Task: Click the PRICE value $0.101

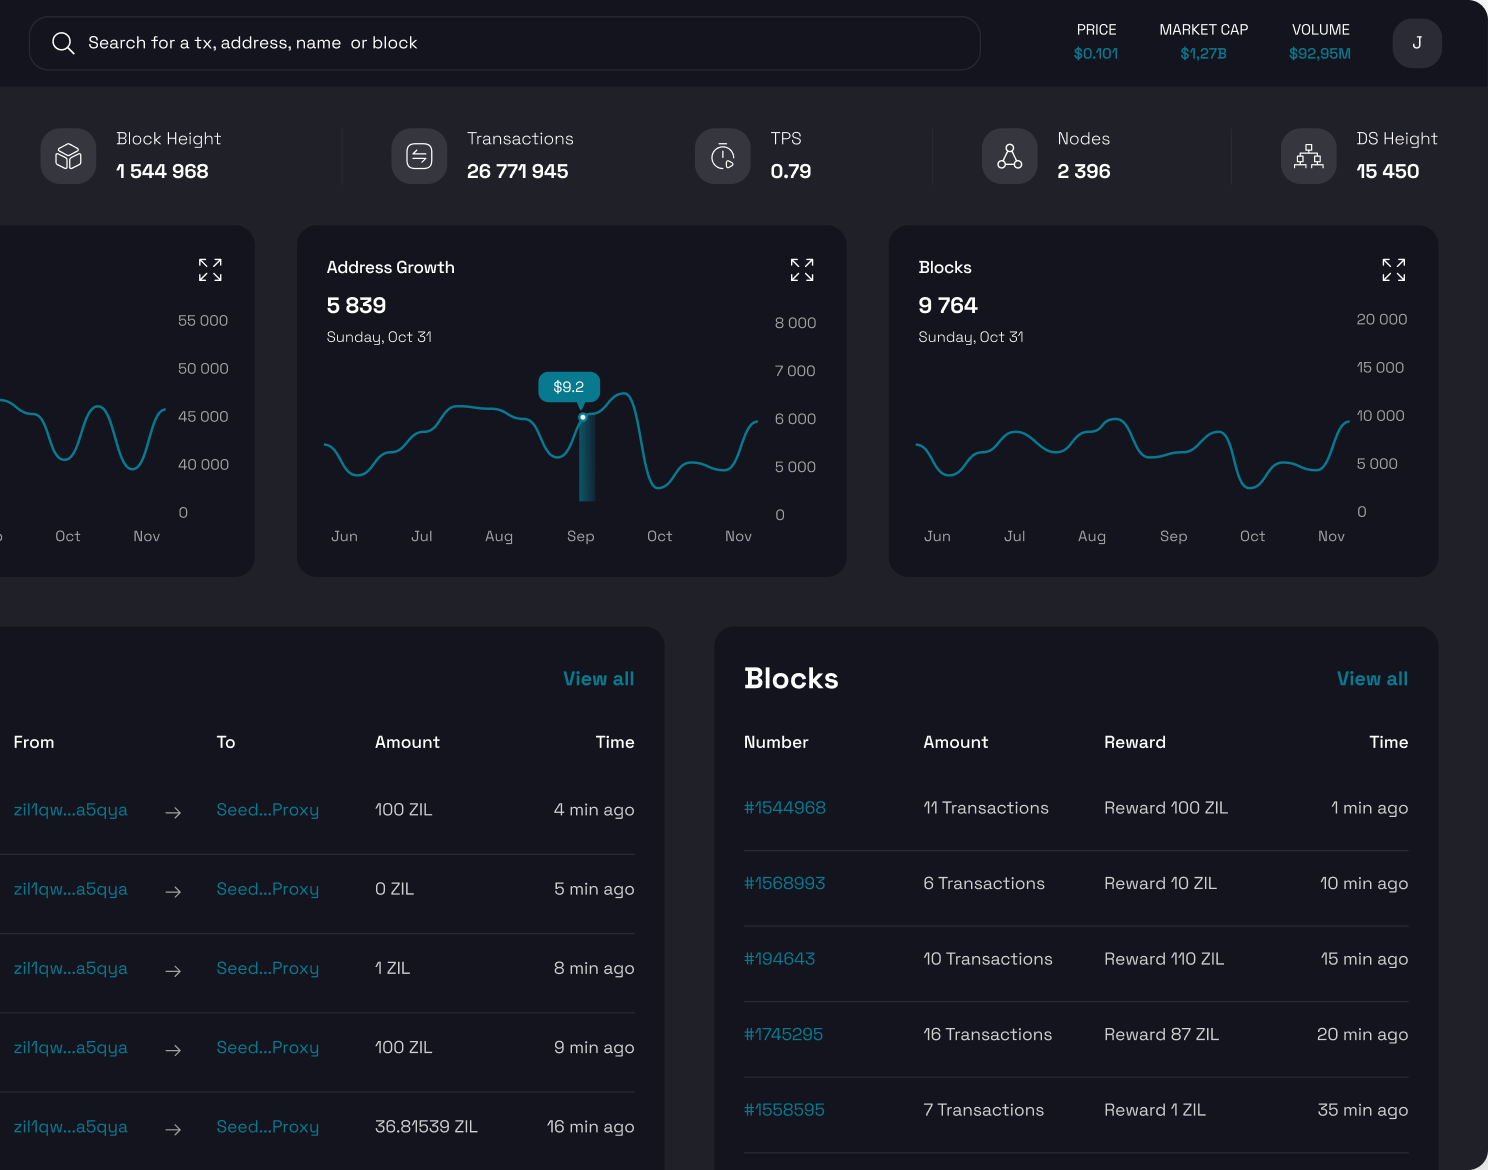Action: [1096, 54]
